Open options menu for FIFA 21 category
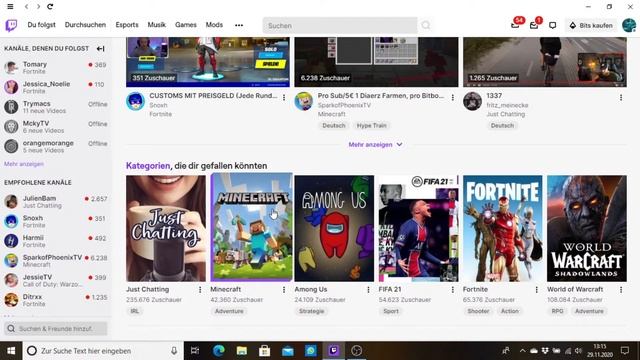Image resolution: width=640 pixels, height=360 pixels. [453, 290]
